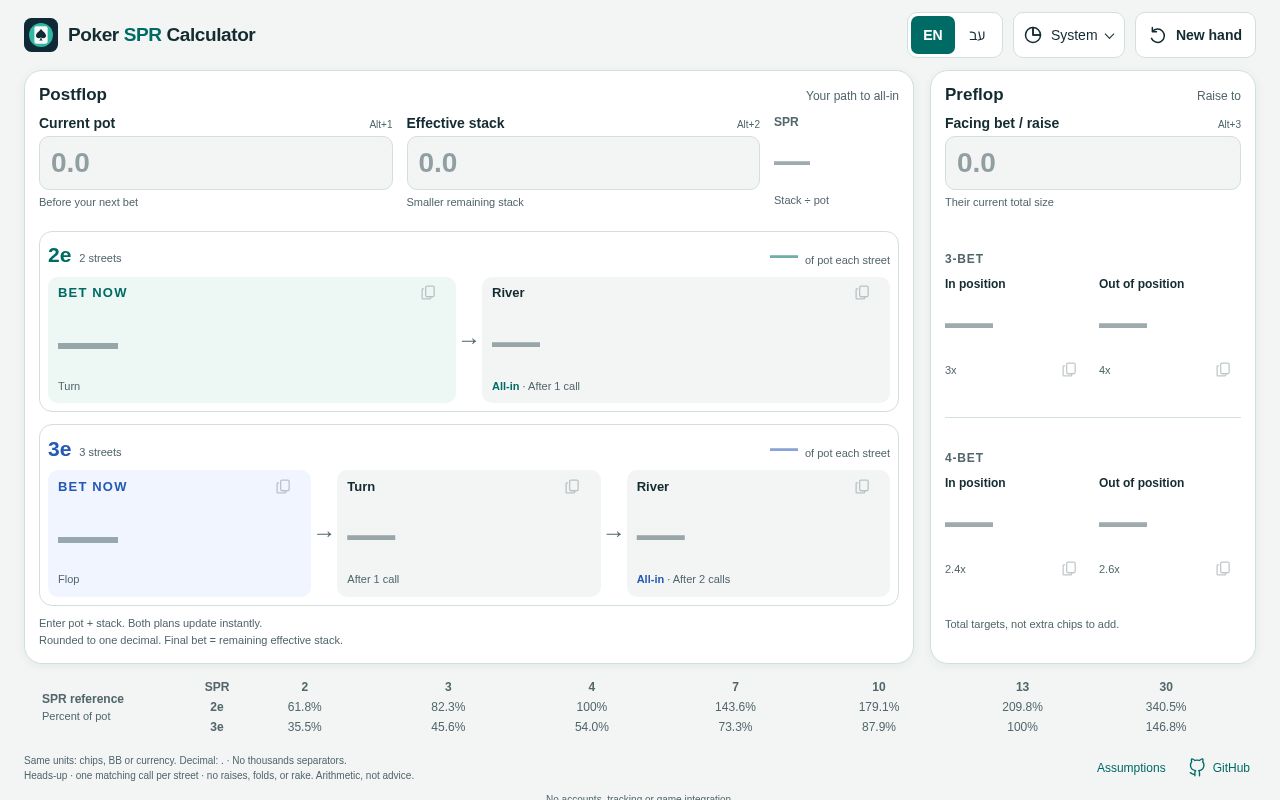Screen dimensions: 1280x800
Task: Click the 3e BET NOW card
Action: click(179, 533)
